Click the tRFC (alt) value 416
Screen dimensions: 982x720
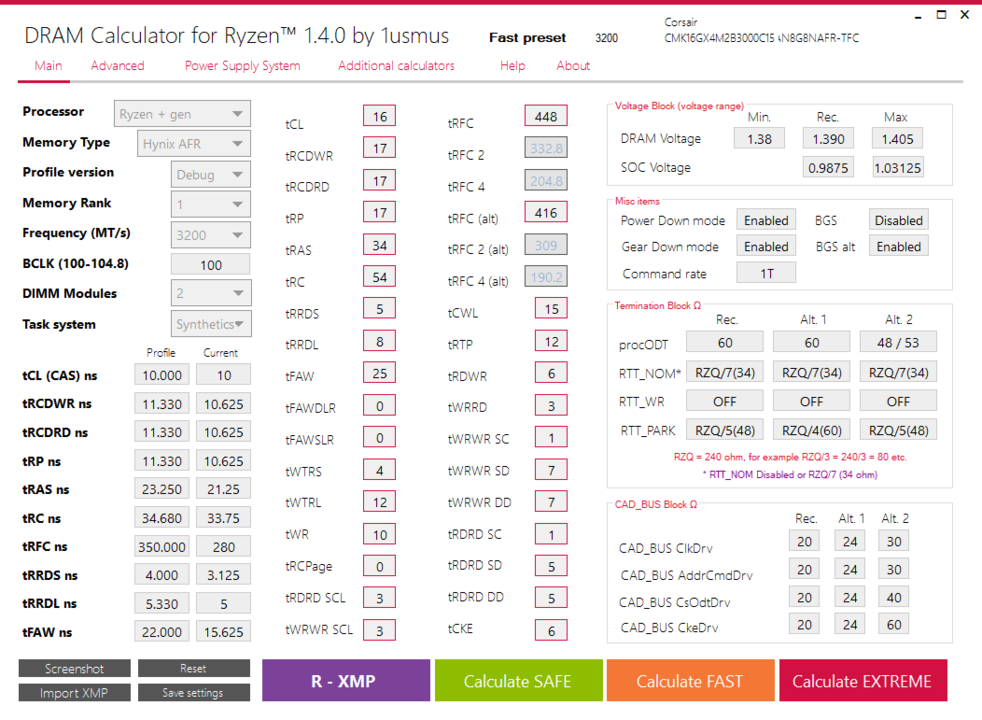[545, 213]
